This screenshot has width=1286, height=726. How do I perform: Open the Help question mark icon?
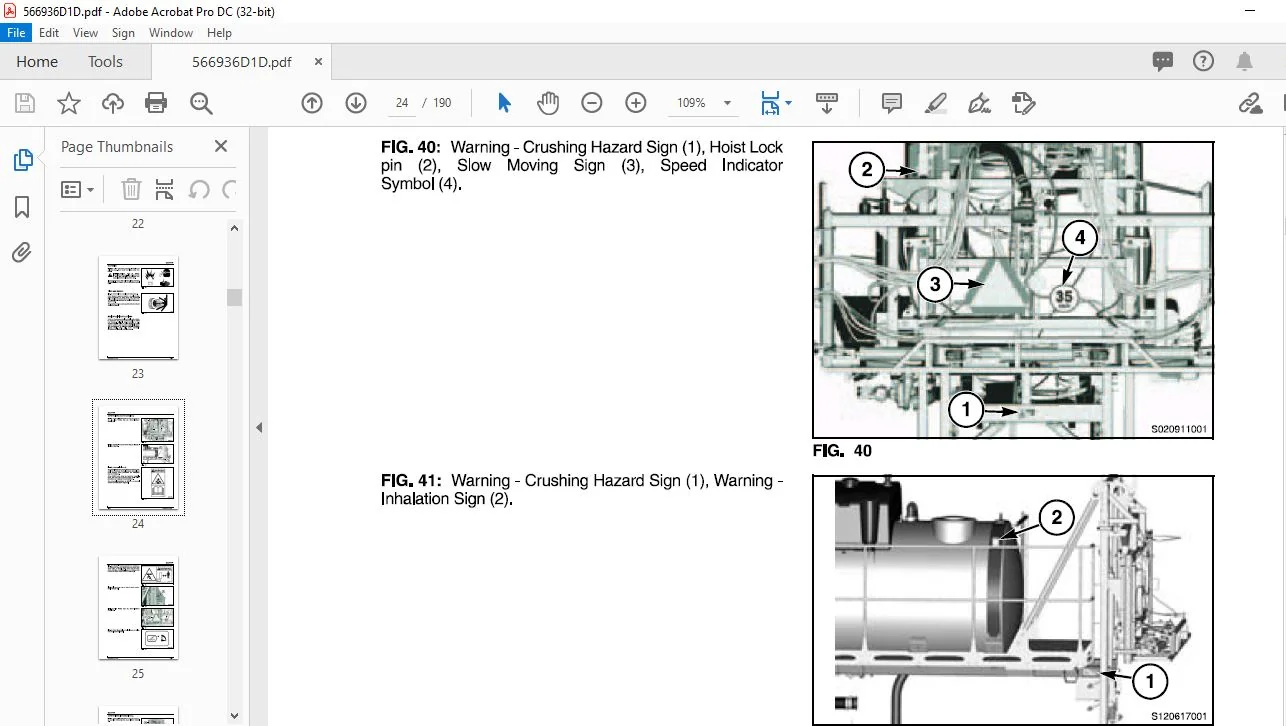1204,62
